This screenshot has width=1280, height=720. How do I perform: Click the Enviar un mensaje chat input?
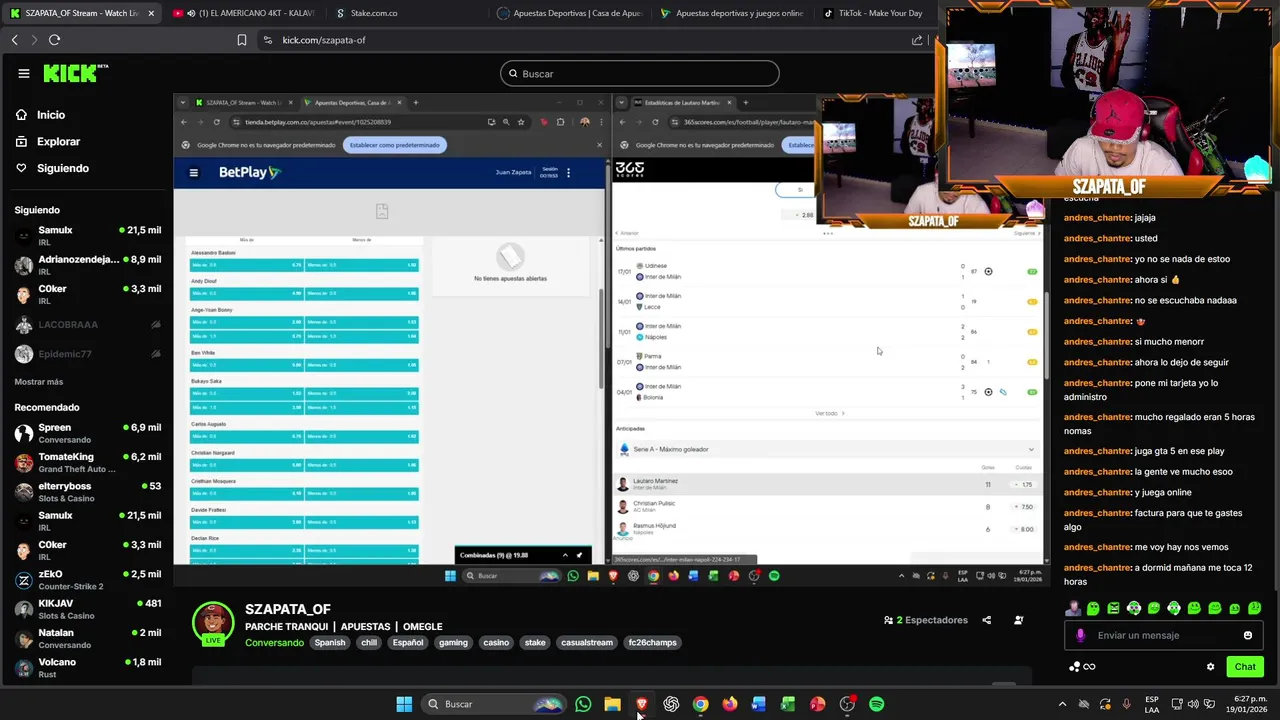pyautogui.click(x=1162, y=635)
